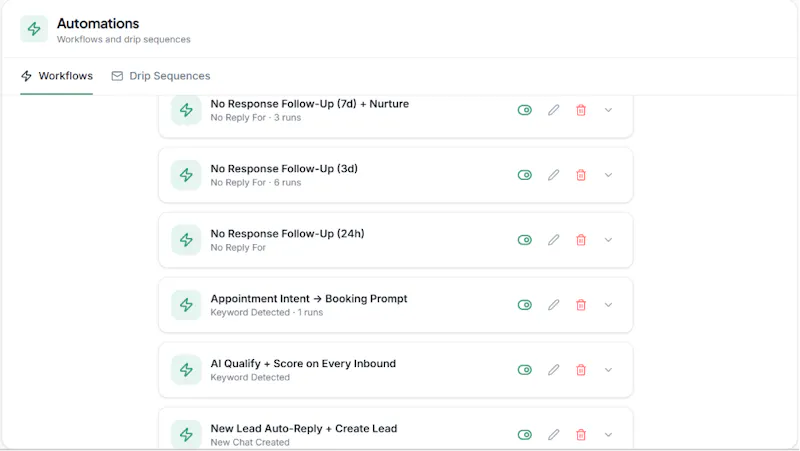Edit Appointment Intent → Booking Prompt workflow
The height and width of the screenshot is (451, 800).
(554, 305)
